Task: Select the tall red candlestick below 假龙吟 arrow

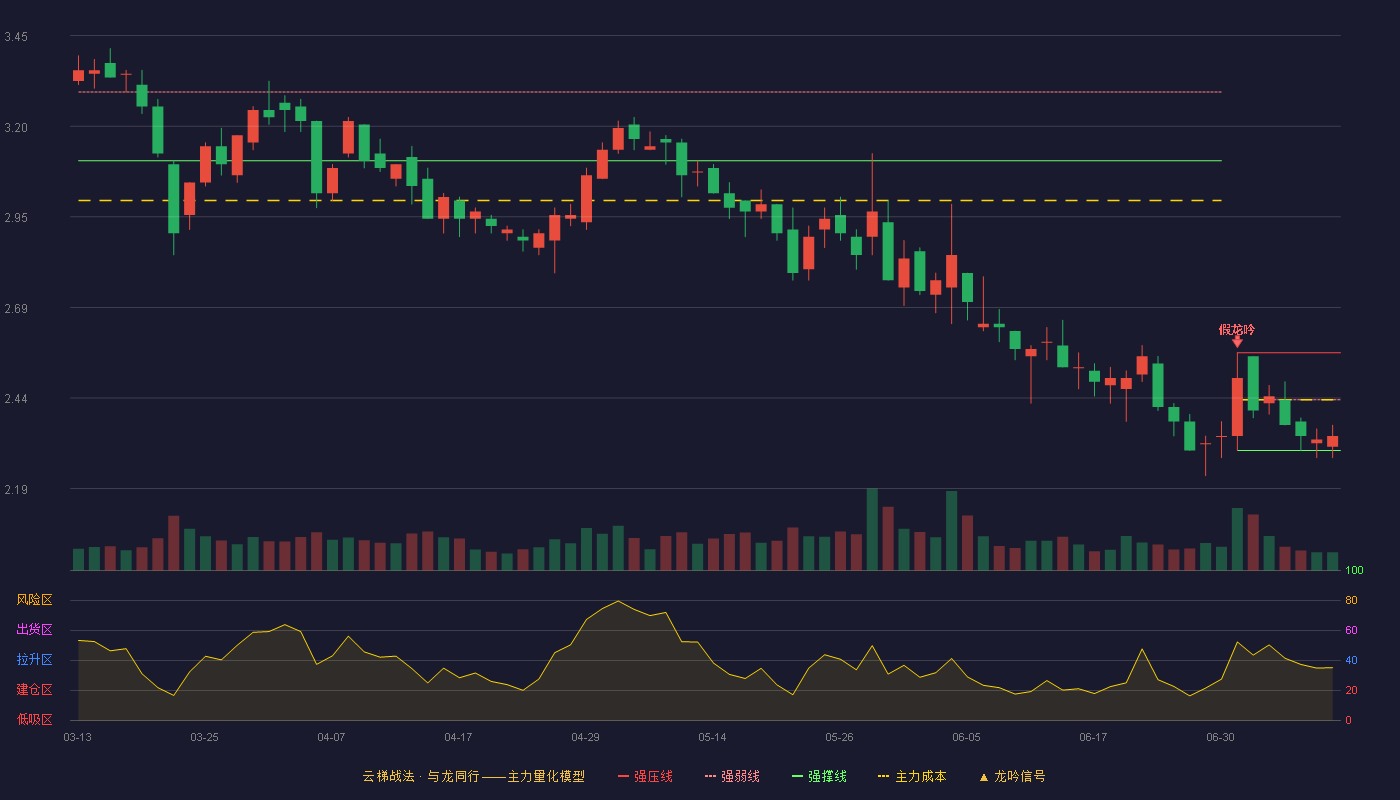Action: pos(1237,407)
